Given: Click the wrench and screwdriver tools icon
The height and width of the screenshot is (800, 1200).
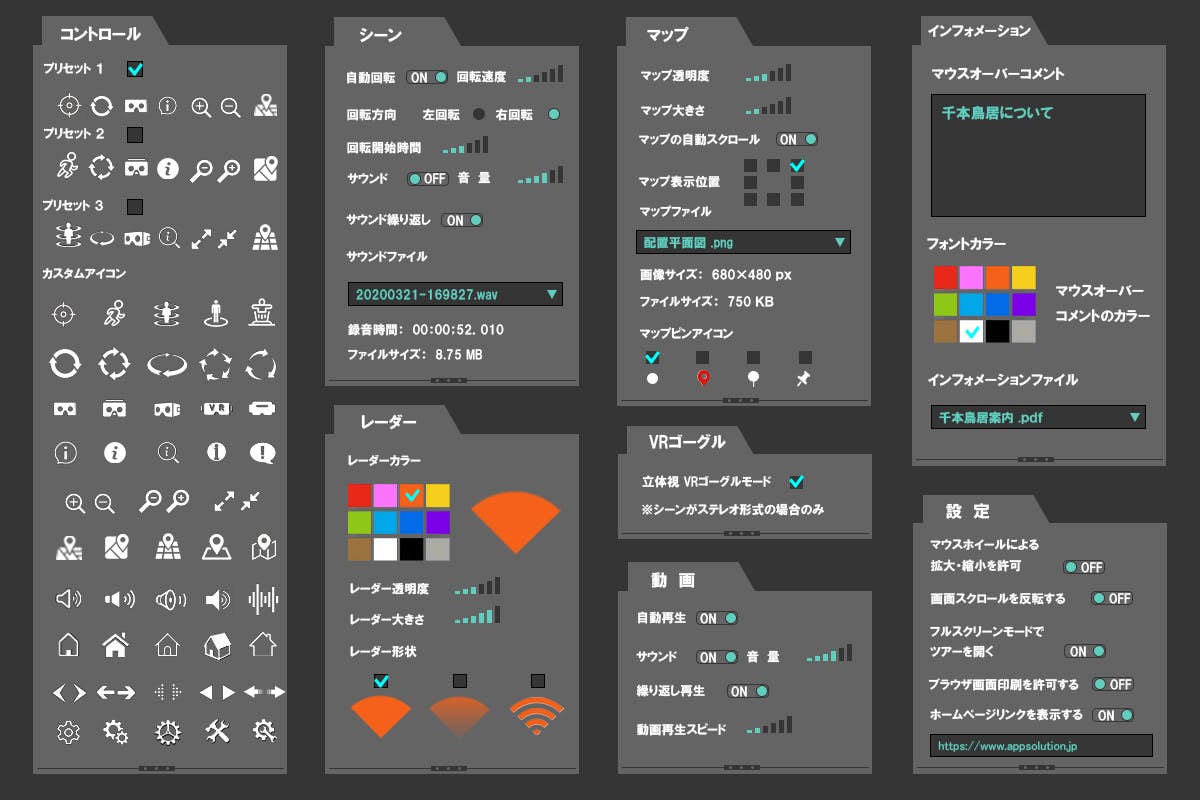Looking at the screenshot, I should click(218, 732).
